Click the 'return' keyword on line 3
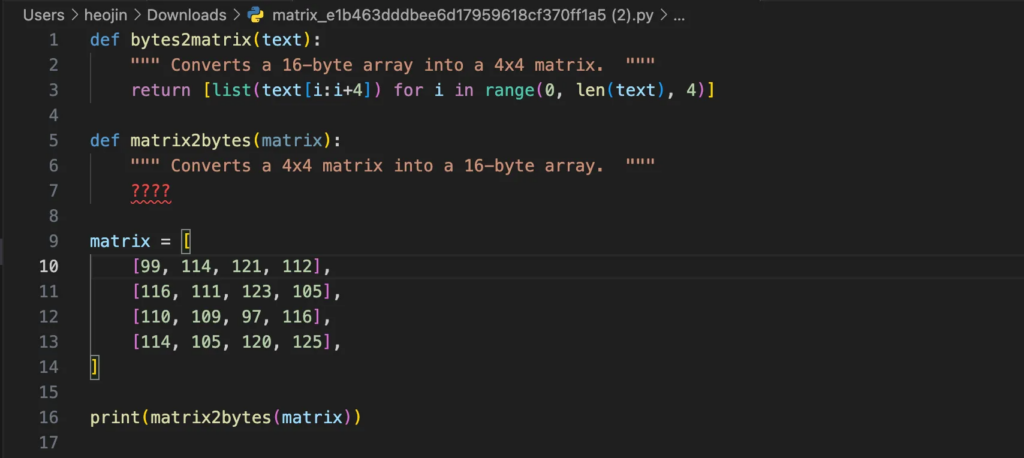1024x458 pixels. click(x=161, y=90)
